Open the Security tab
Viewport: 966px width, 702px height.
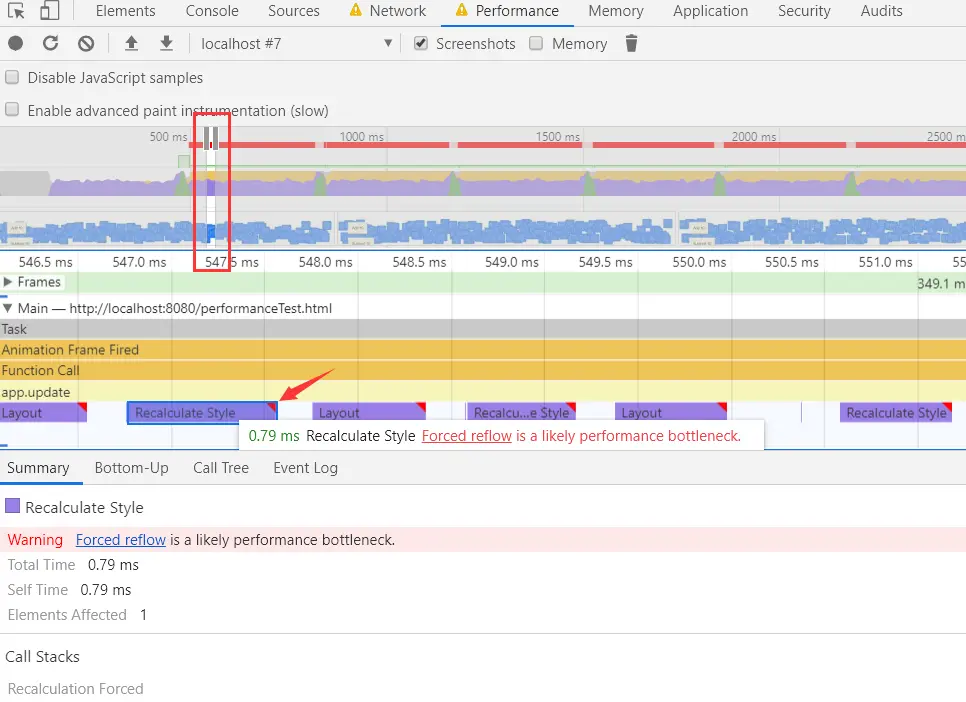pos(804,10)
